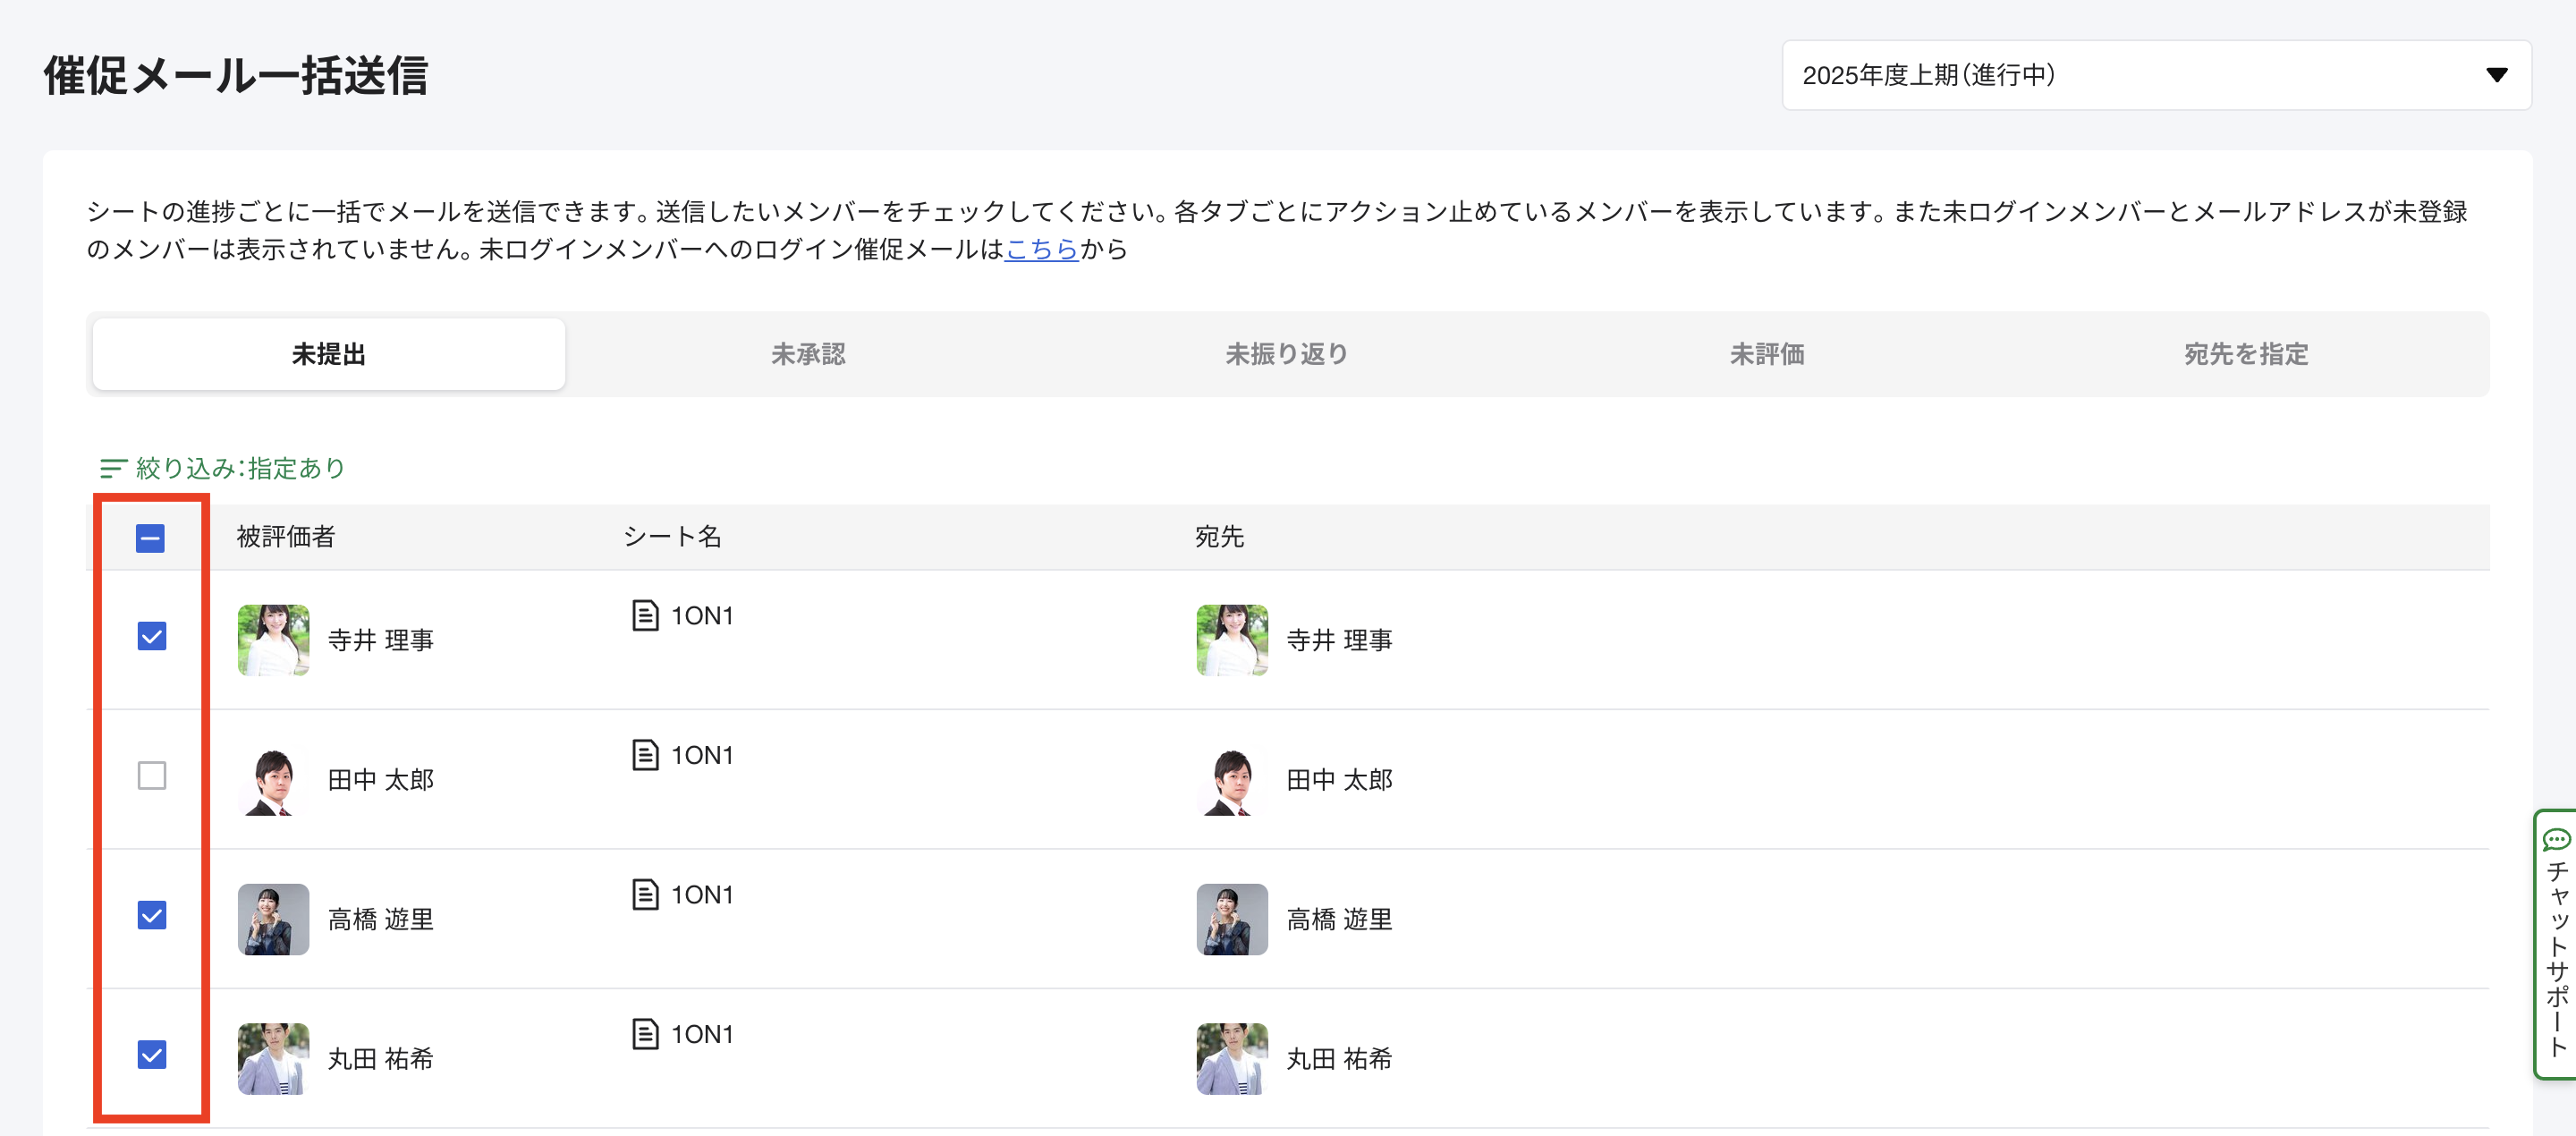Toggle the select-all header checkbox
The width and height of the screenshot is (2576, 1136).
150,539
